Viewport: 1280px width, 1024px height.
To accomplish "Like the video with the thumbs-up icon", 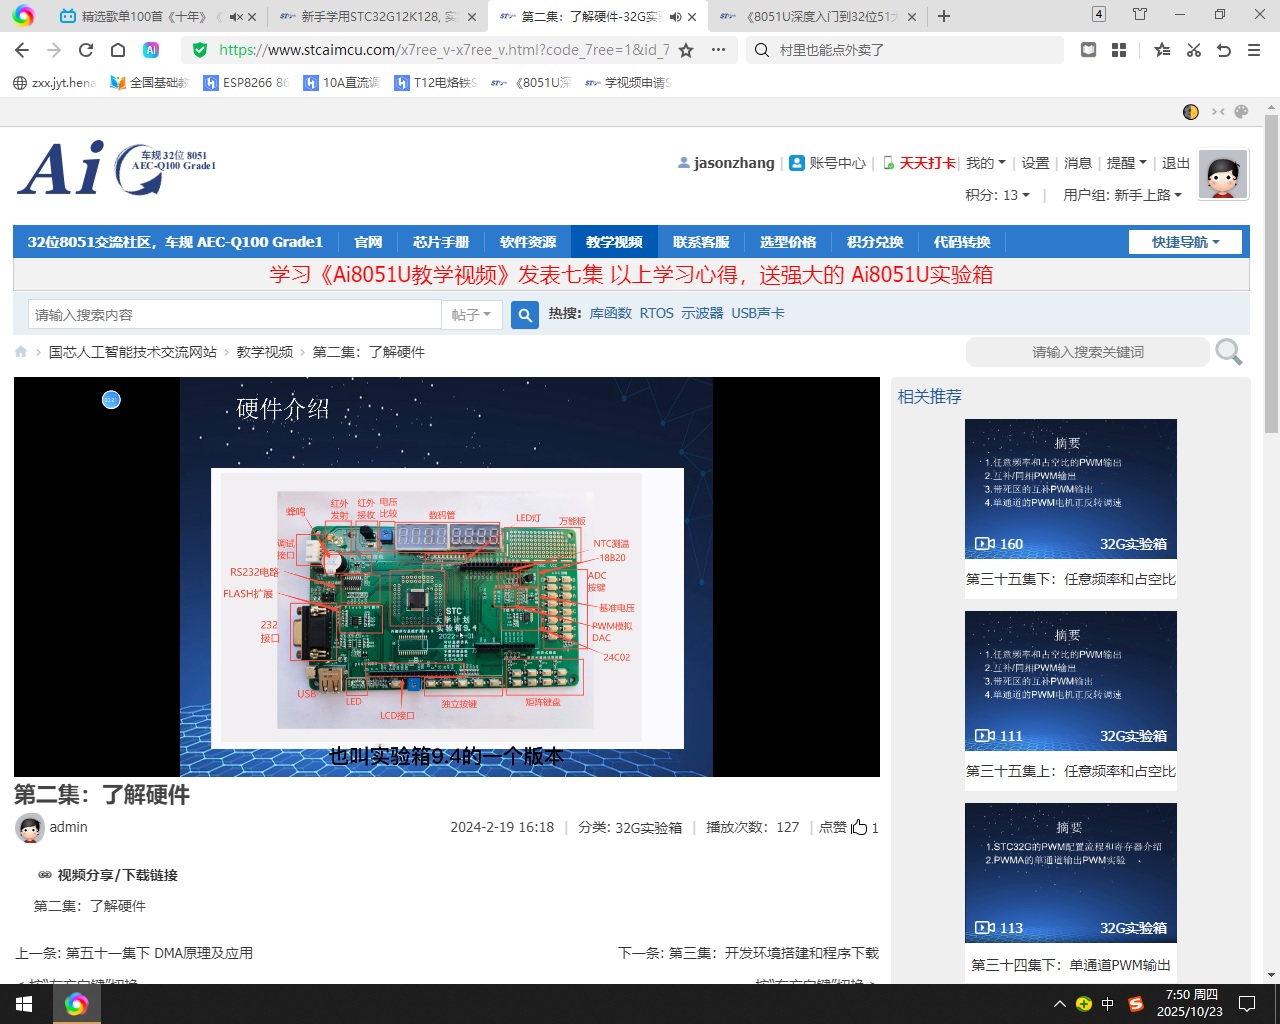I will coord(859,827).
